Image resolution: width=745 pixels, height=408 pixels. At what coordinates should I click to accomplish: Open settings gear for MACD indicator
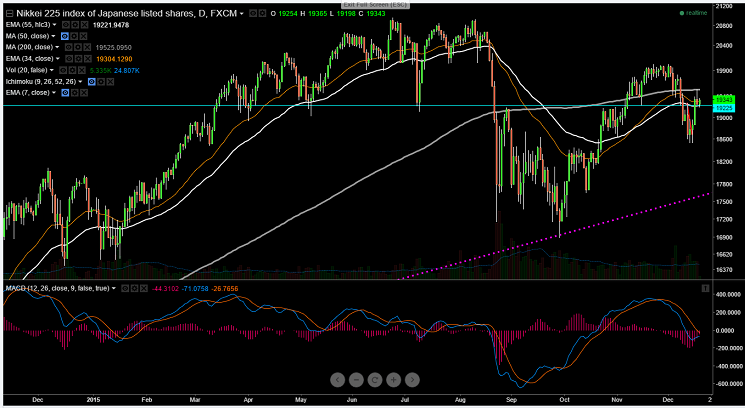point(134,288)
